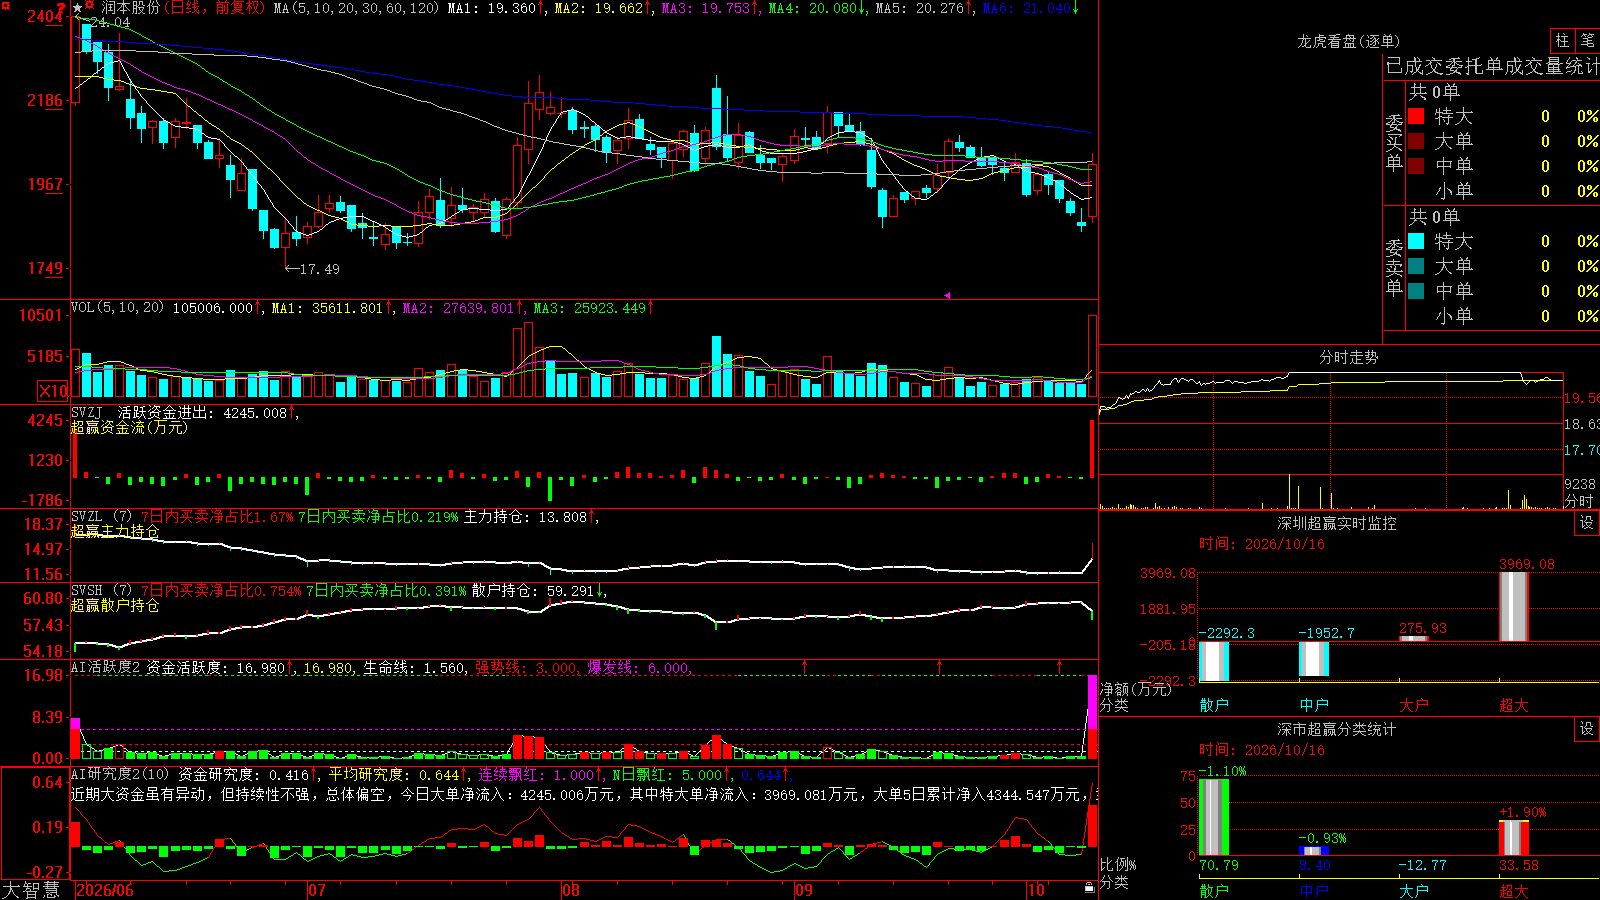Click the 分时走势 panel title
This screenshot has width=1600, height=900.
click(1348, 357)
